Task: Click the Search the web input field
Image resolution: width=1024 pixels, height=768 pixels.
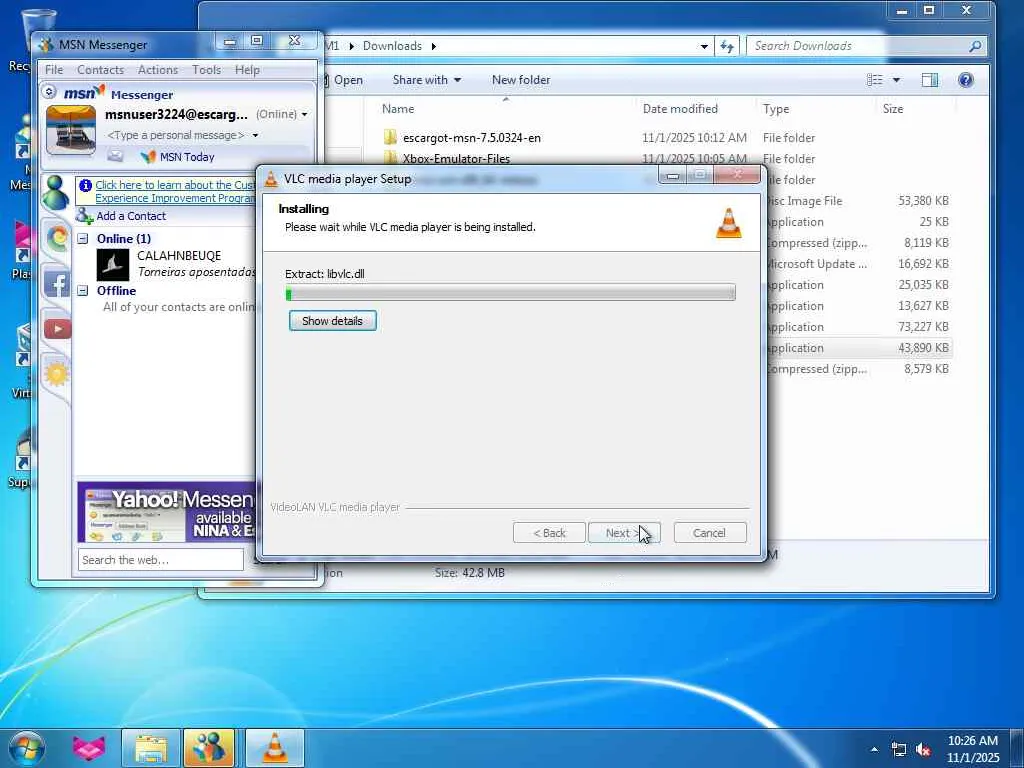Action: coord(161,560)
